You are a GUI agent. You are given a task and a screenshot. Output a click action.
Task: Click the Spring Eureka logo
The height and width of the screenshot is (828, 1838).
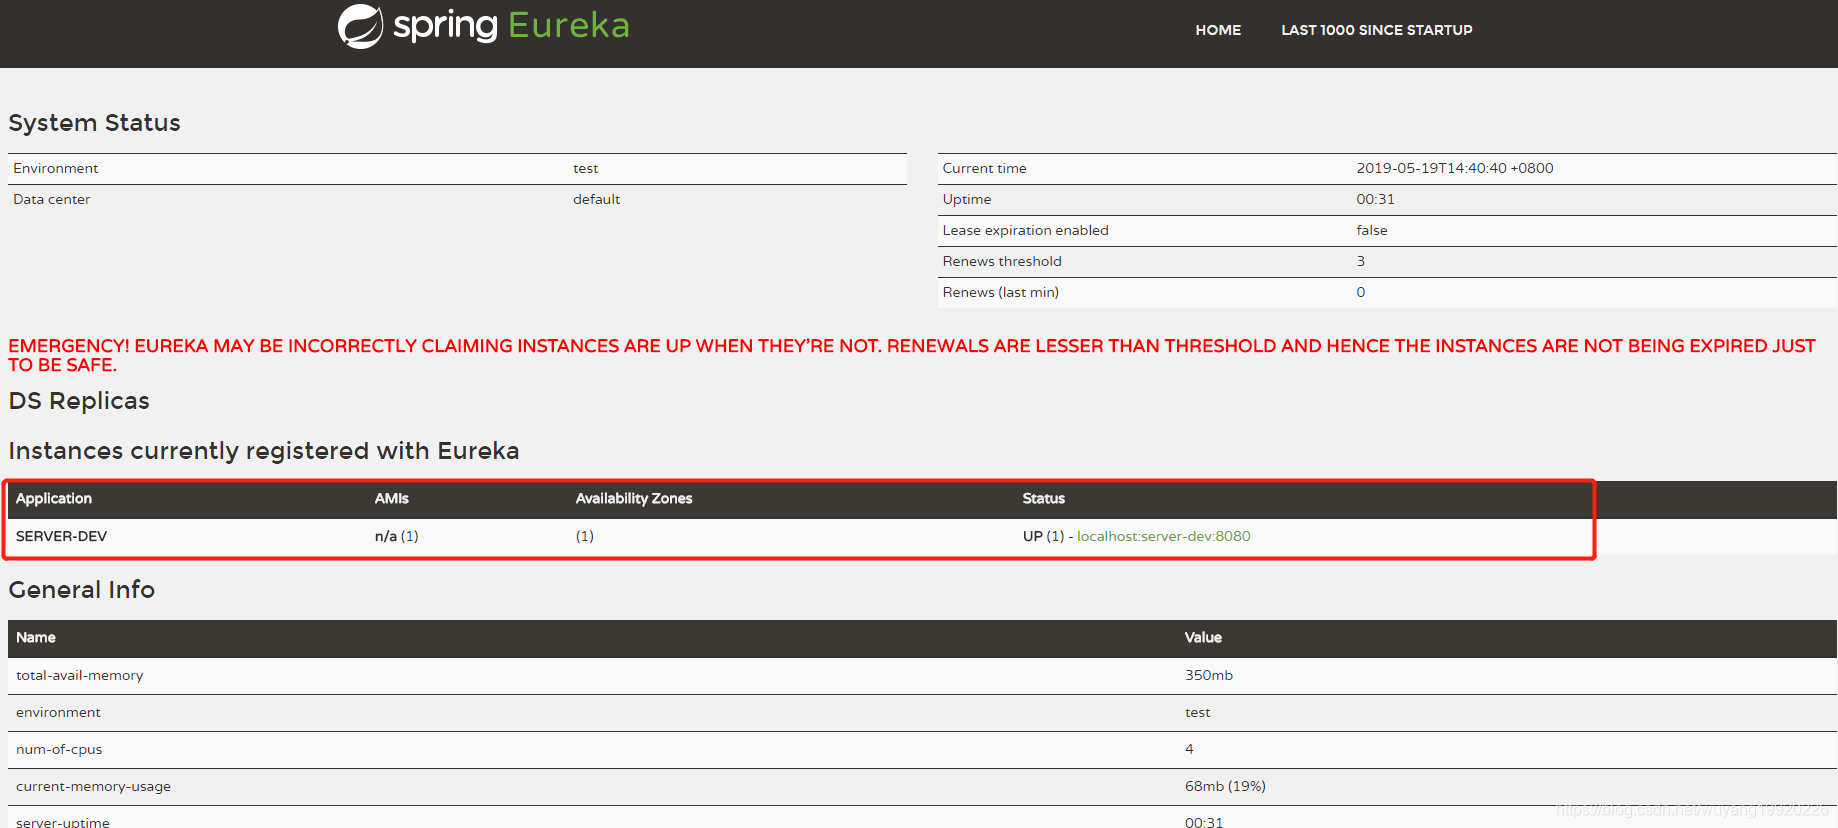484,26
